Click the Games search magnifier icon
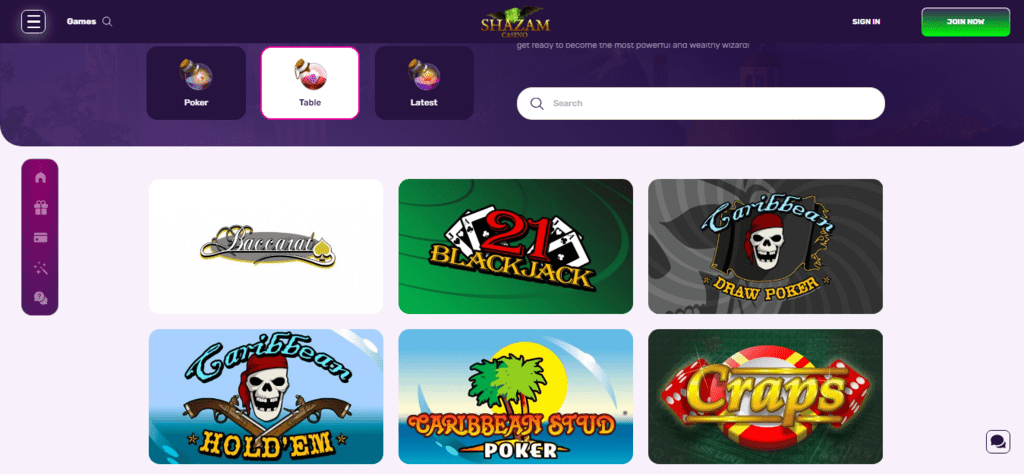Viewport: 1024px width, 474px height. [108, 22]
